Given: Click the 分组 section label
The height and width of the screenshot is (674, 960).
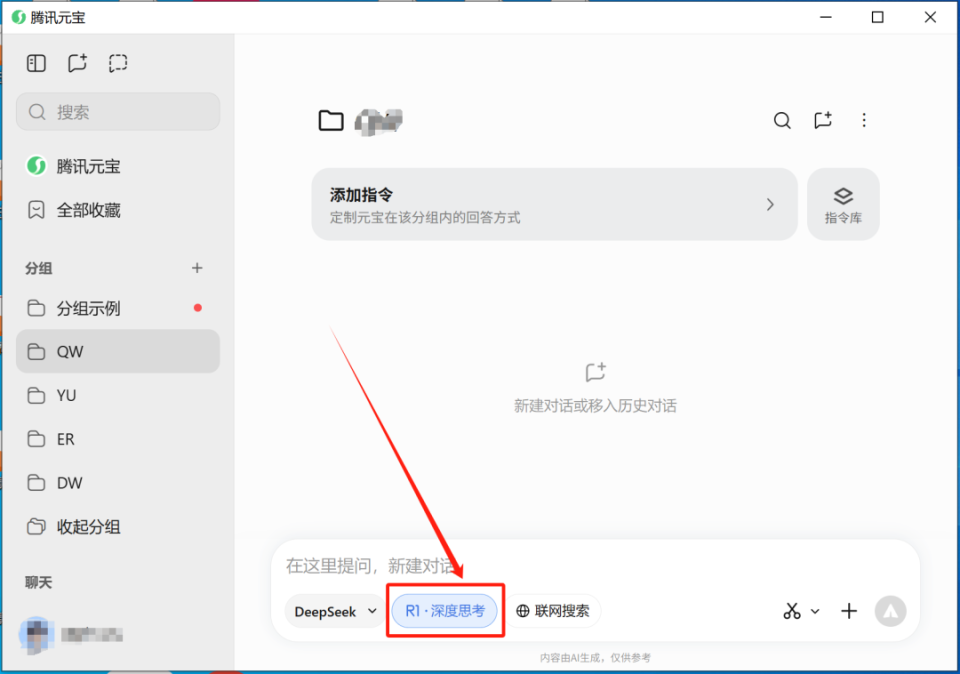Looking at the screenshot, I should pos(39,268).
